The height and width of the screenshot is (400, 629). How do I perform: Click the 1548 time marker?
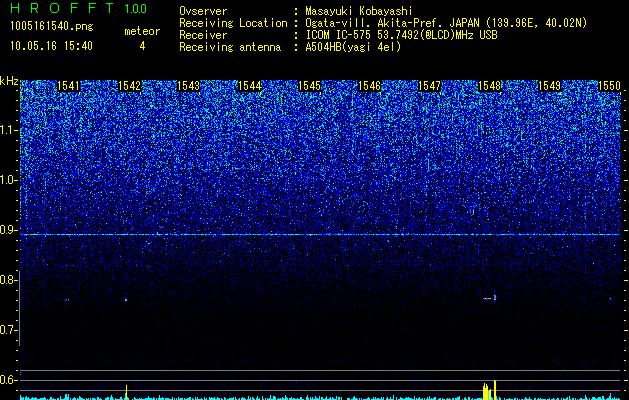click(490, 86)
